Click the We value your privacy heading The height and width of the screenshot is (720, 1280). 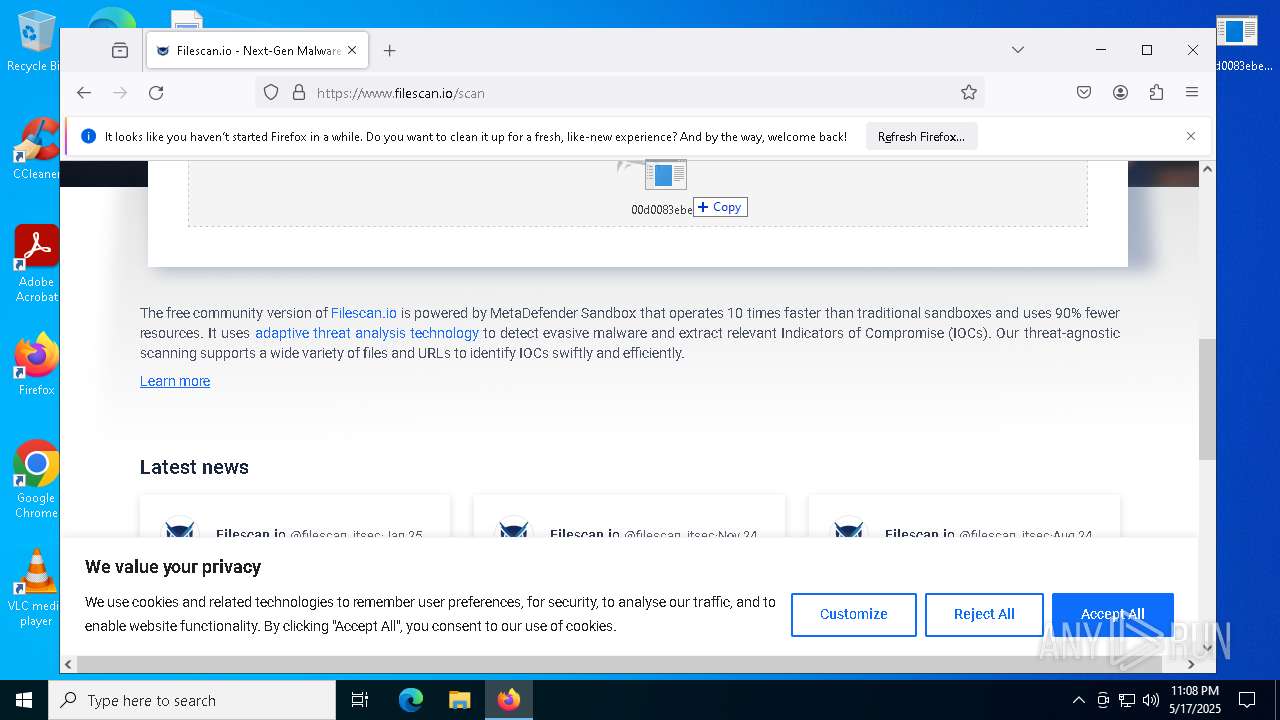pos(173,567)
